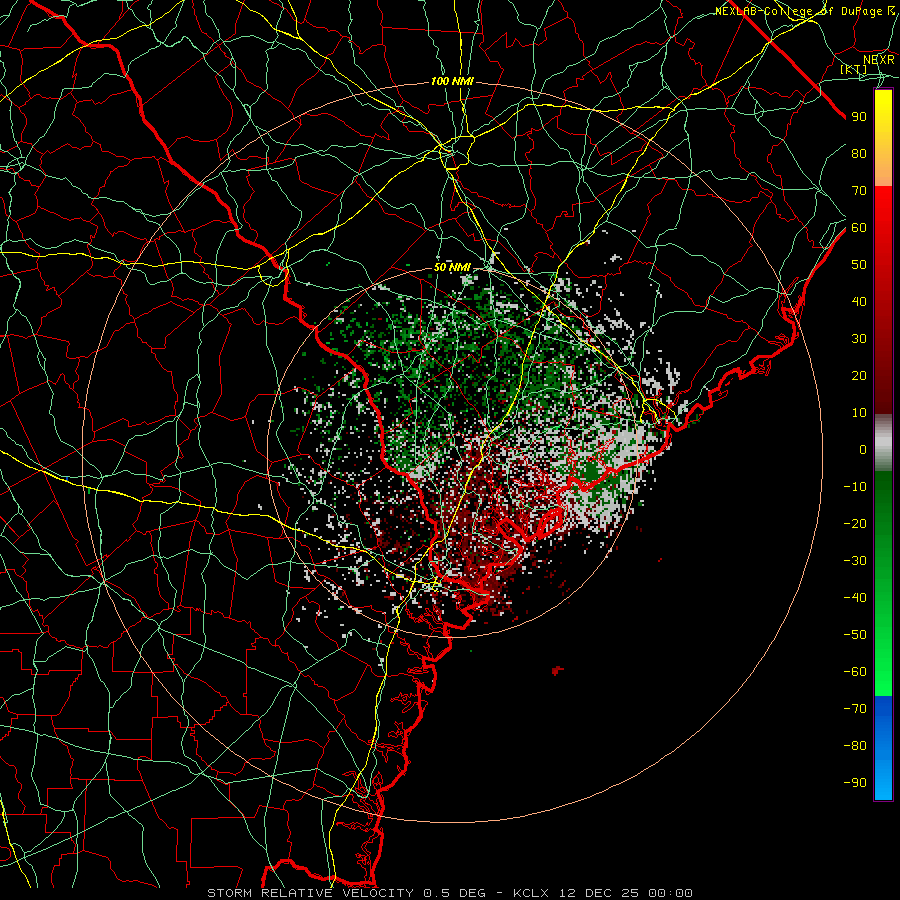Click the 90 value on the velocity scale
Image resolution: width=900 pixels, height=900 pixels.
click(859, 117)
